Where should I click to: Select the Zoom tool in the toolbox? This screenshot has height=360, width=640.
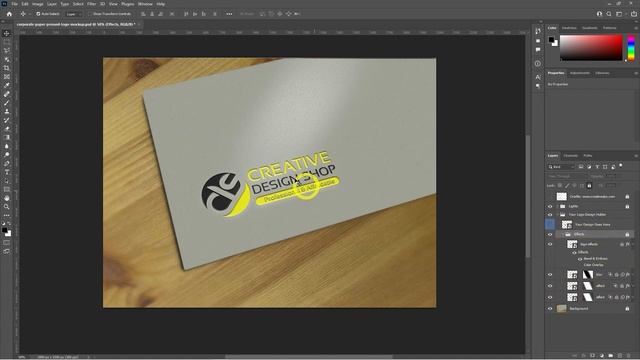coord(7,207)
